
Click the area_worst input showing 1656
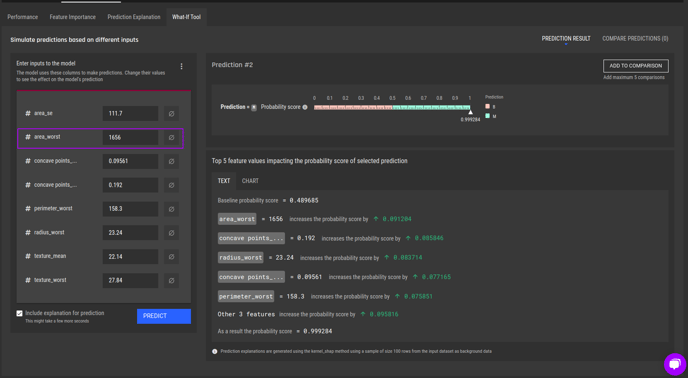[x=130, y=137]
